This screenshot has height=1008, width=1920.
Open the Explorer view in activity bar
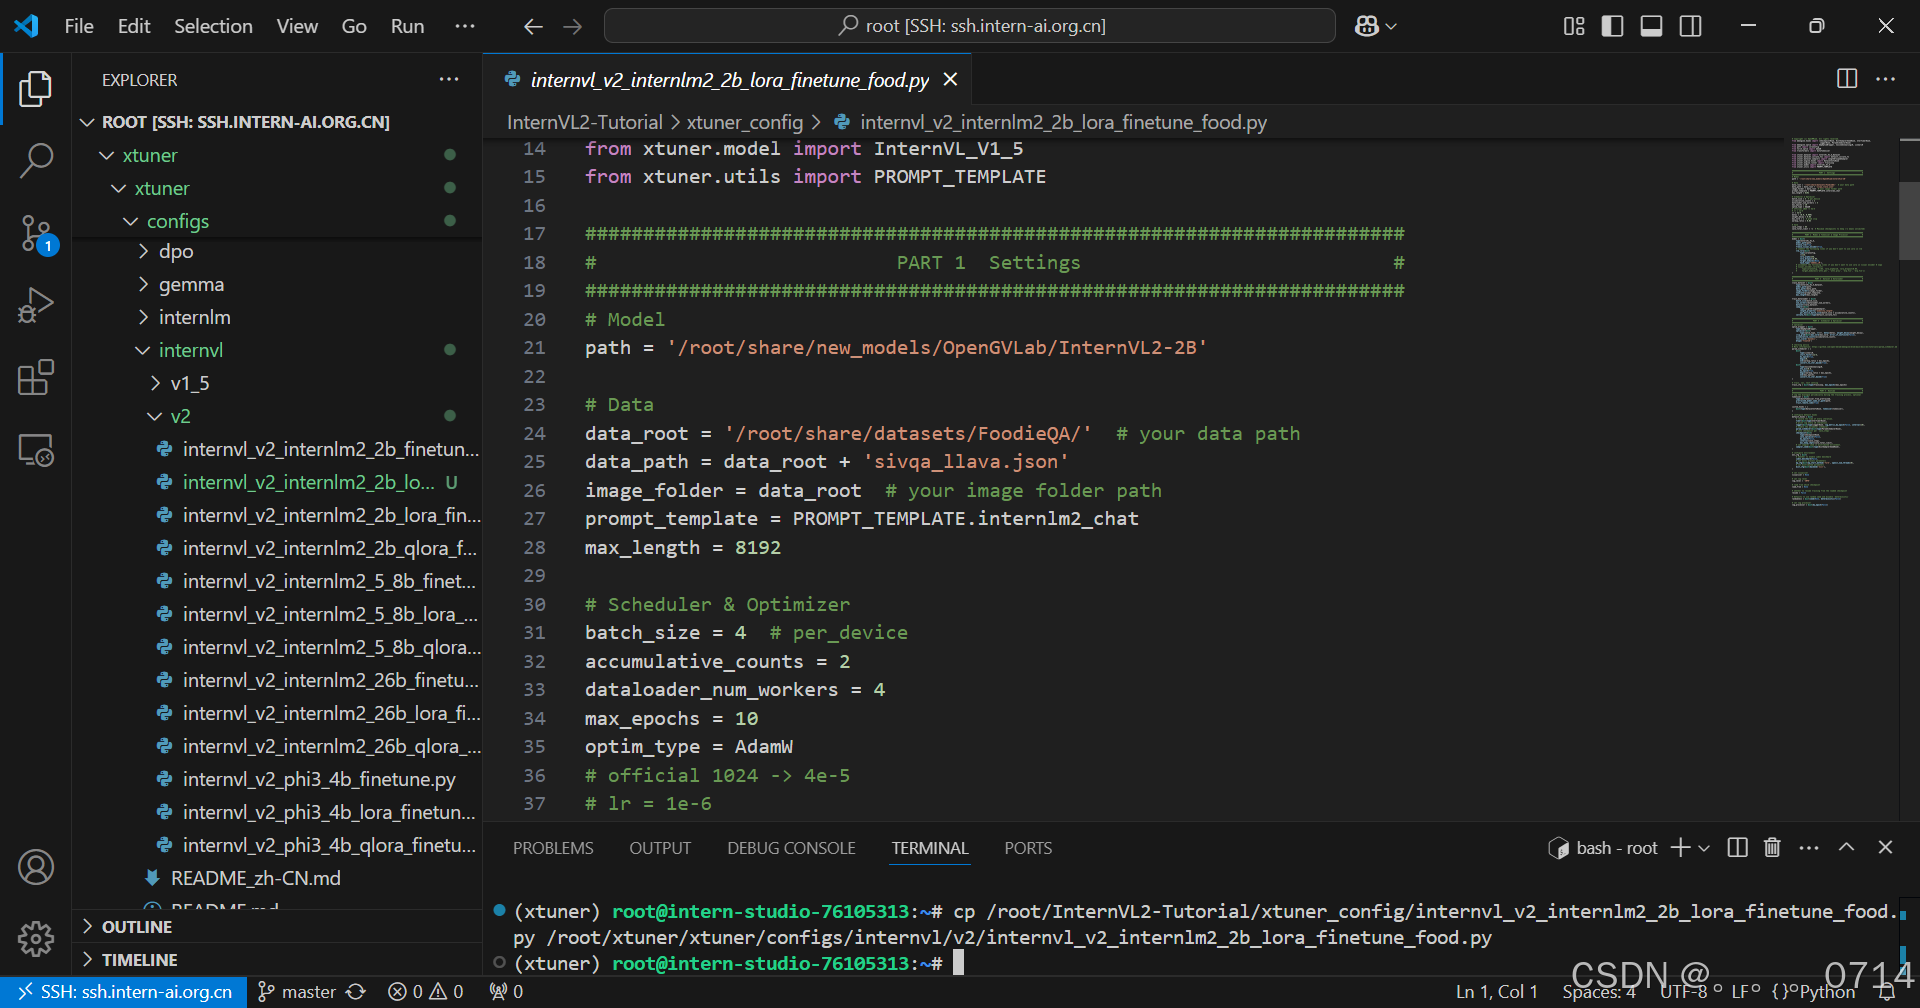pyautogui.click(x=36, y=89)
